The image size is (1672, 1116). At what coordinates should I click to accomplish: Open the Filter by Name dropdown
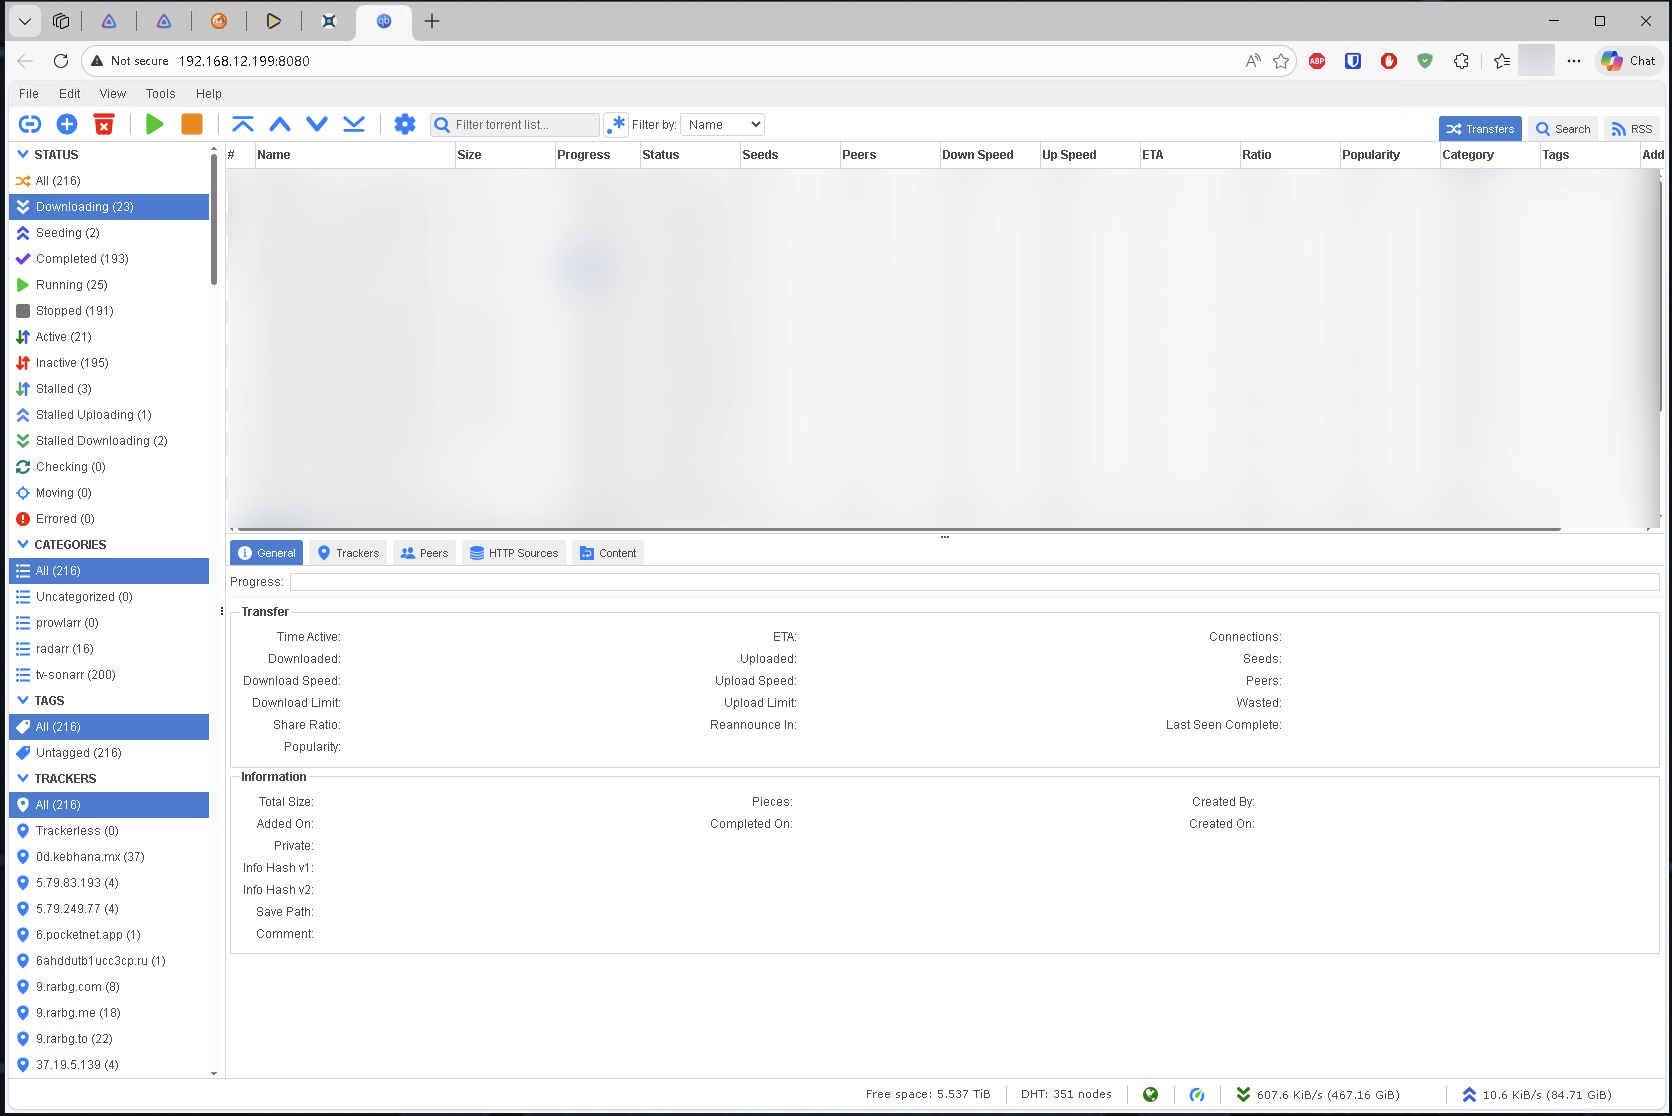pos(723,125)
